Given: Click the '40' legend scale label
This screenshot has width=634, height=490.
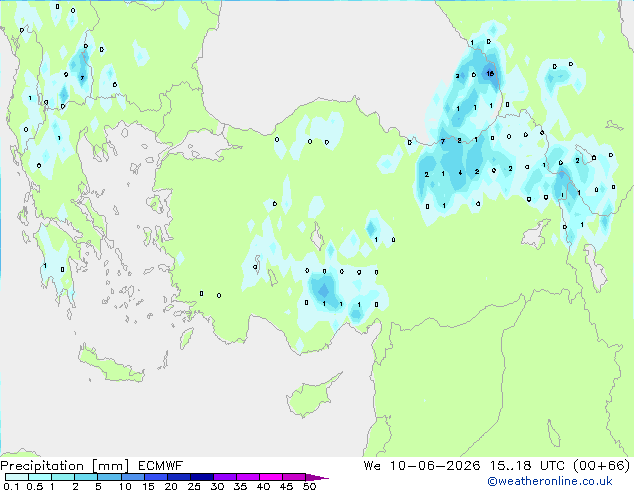Looking at the screenshot, I should click(x=263, y=486).
